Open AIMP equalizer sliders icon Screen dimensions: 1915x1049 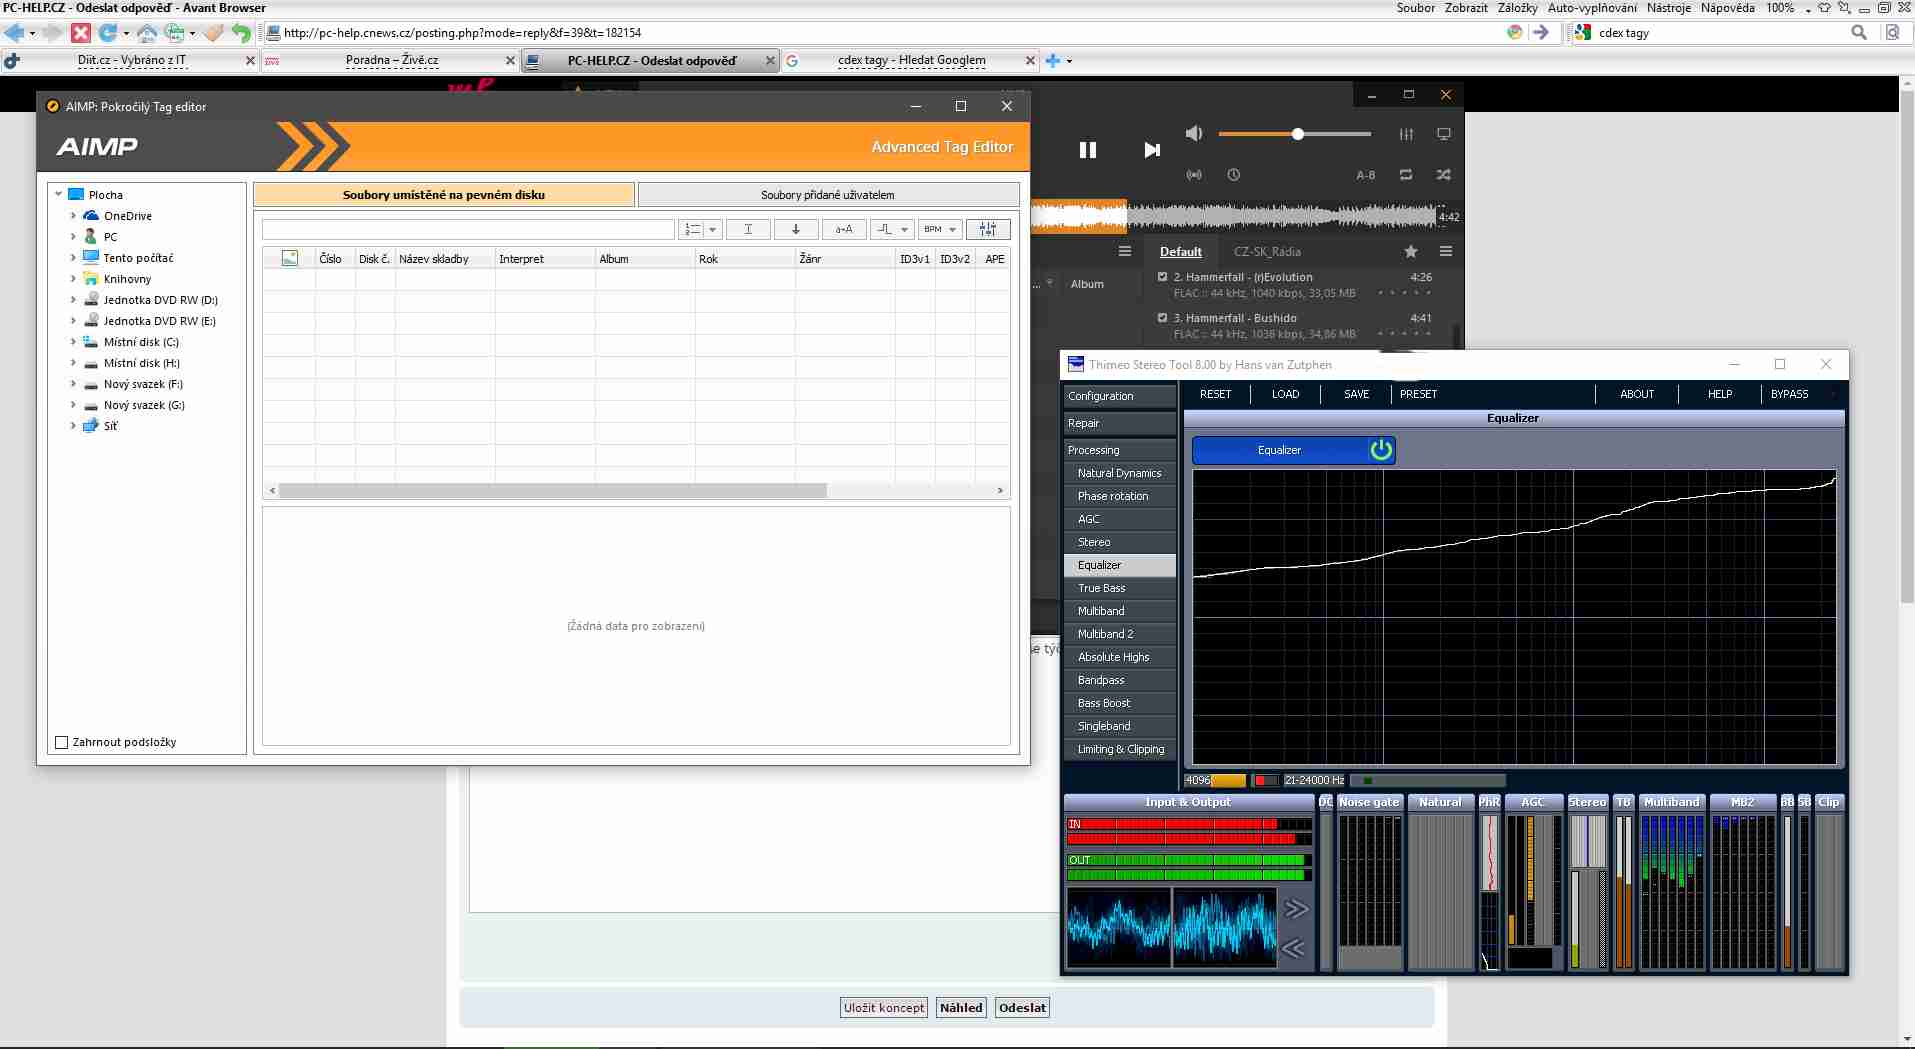(x=1406, y=134)
